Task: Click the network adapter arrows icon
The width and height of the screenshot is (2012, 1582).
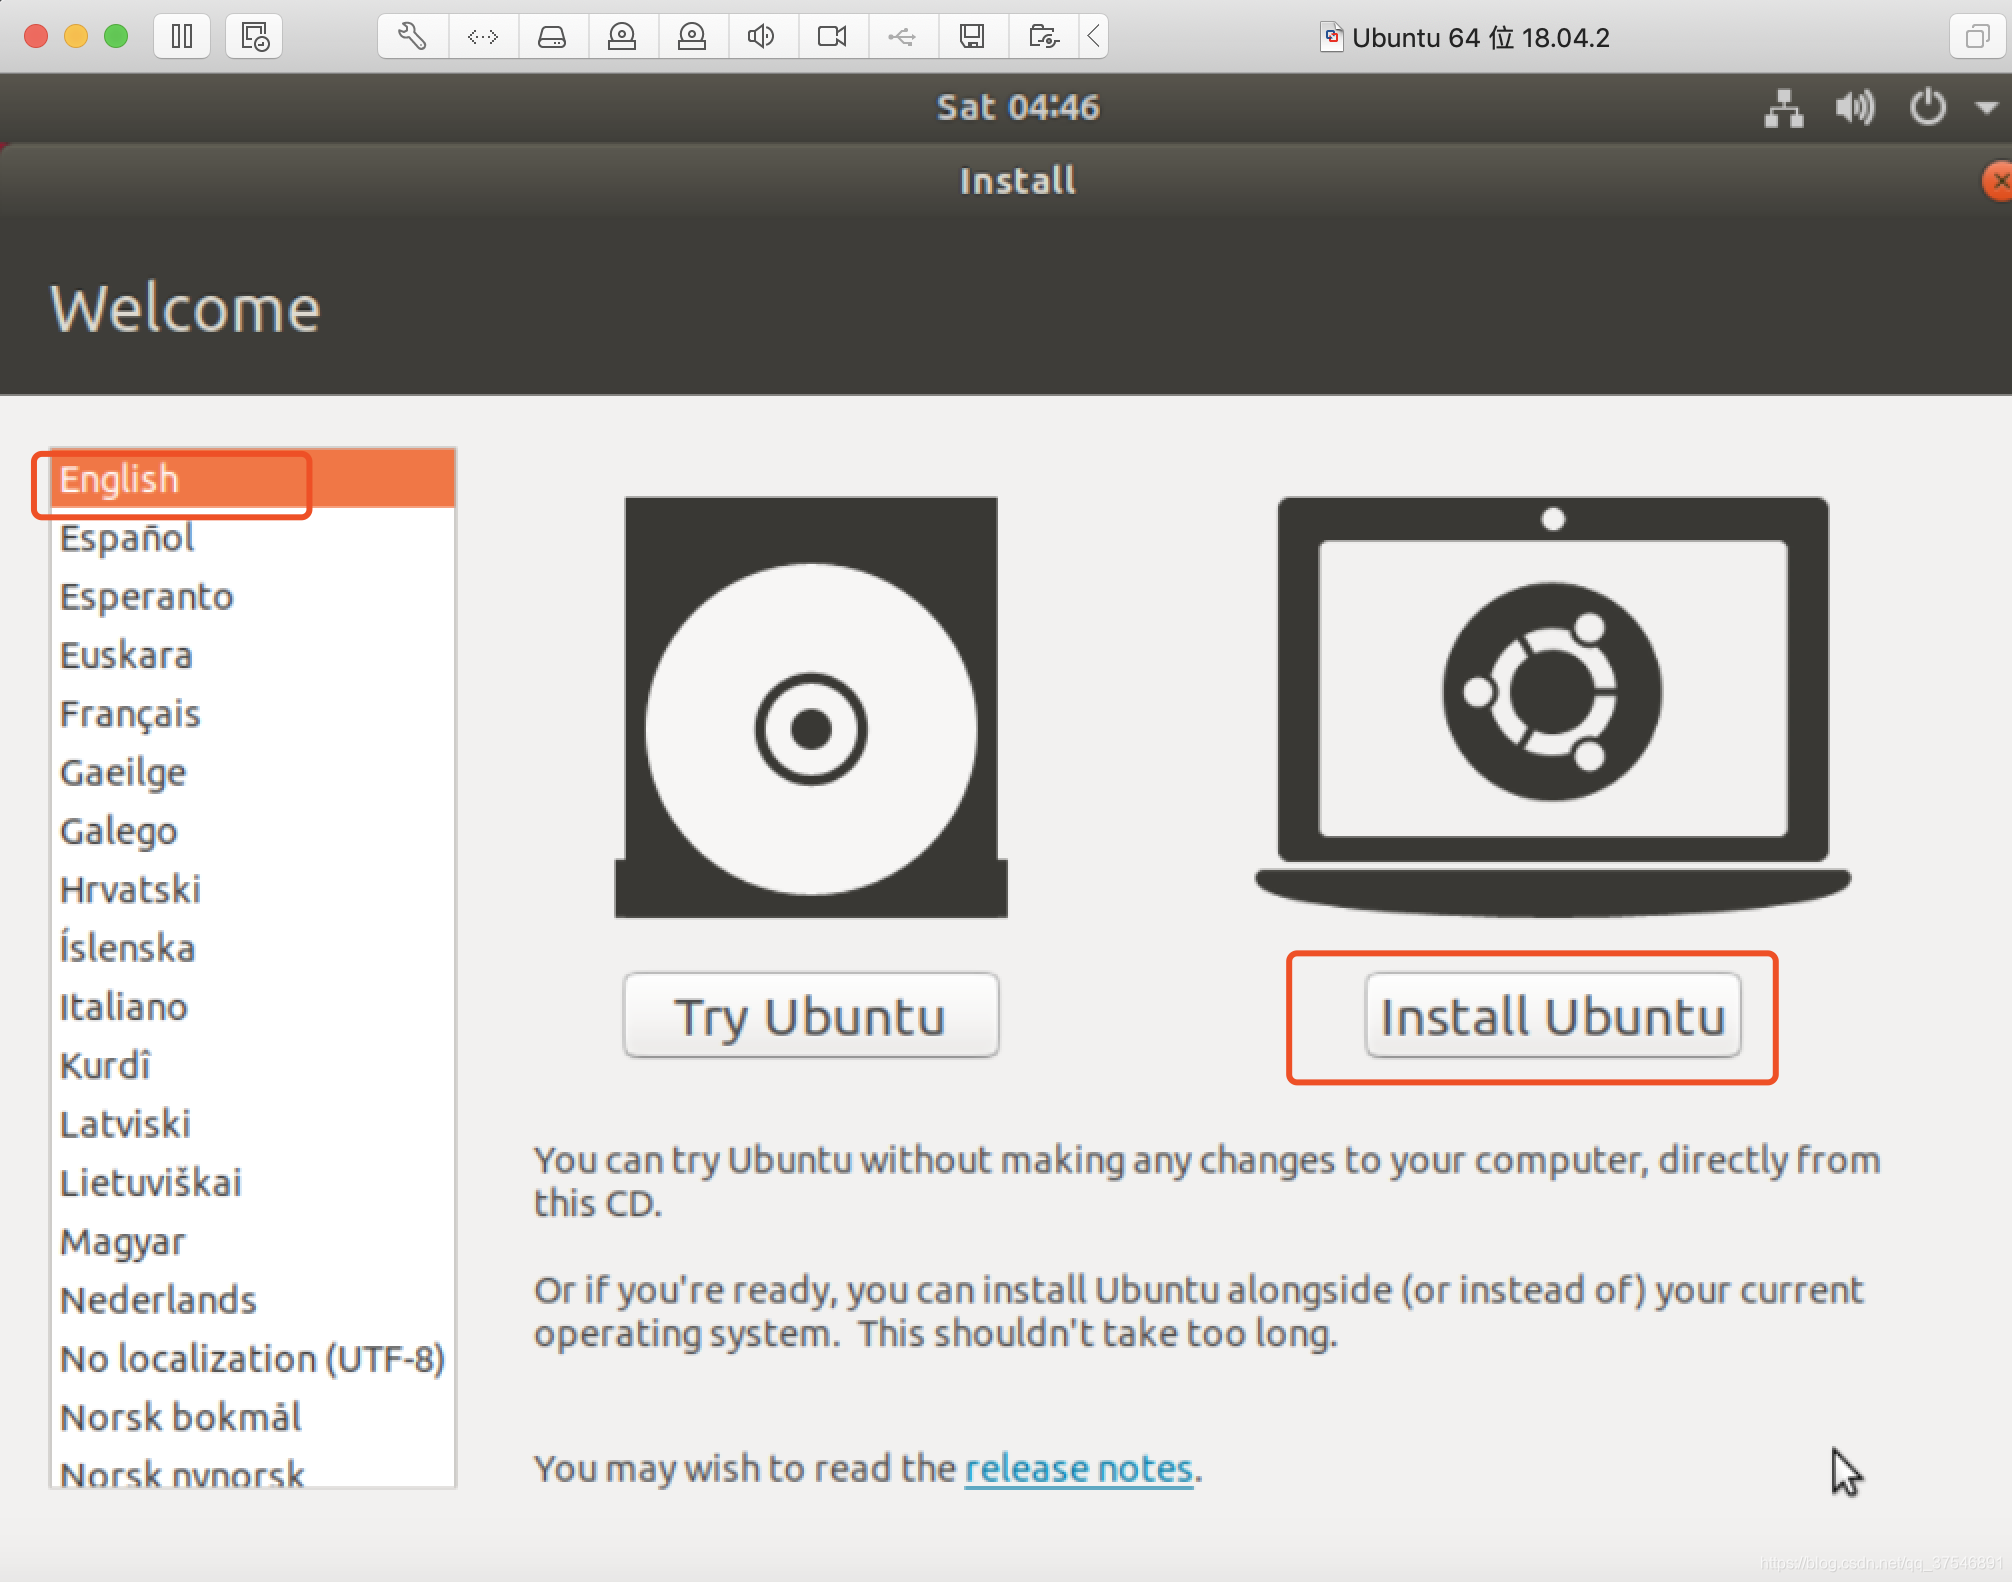Action: 483,37
